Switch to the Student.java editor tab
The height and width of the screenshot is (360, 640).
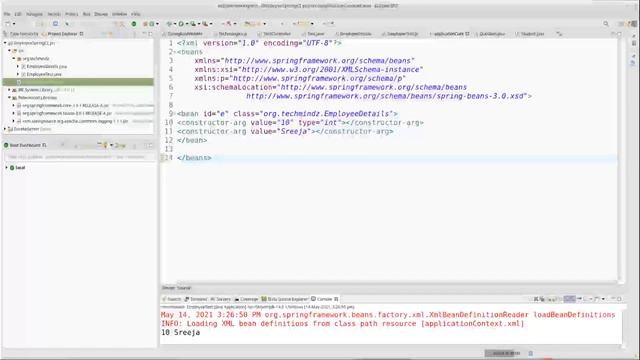(530, 34)
